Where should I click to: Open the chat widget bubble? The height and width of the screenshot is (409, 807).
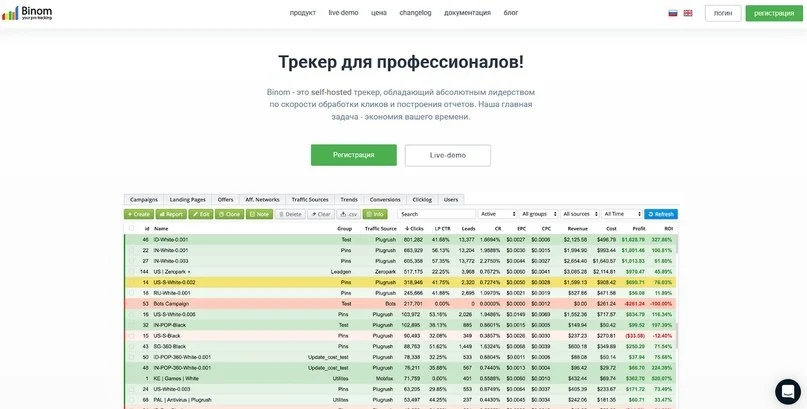point(787,392)
